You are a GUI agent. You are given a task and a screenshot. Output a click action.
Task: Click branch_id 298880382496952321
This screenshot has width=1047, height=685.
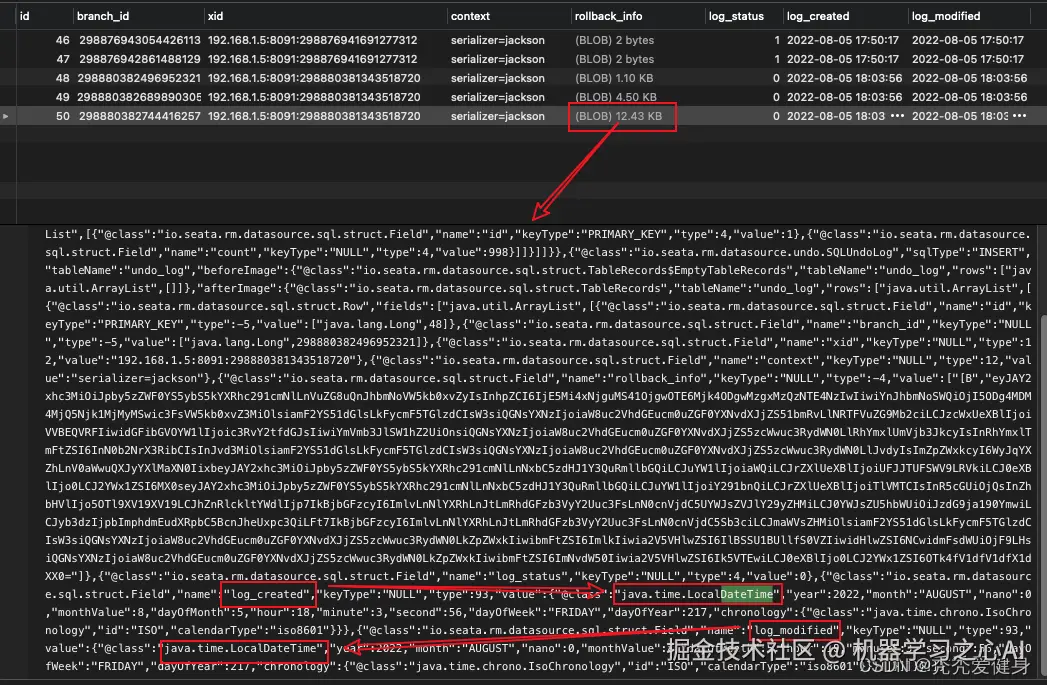(139, 78)
